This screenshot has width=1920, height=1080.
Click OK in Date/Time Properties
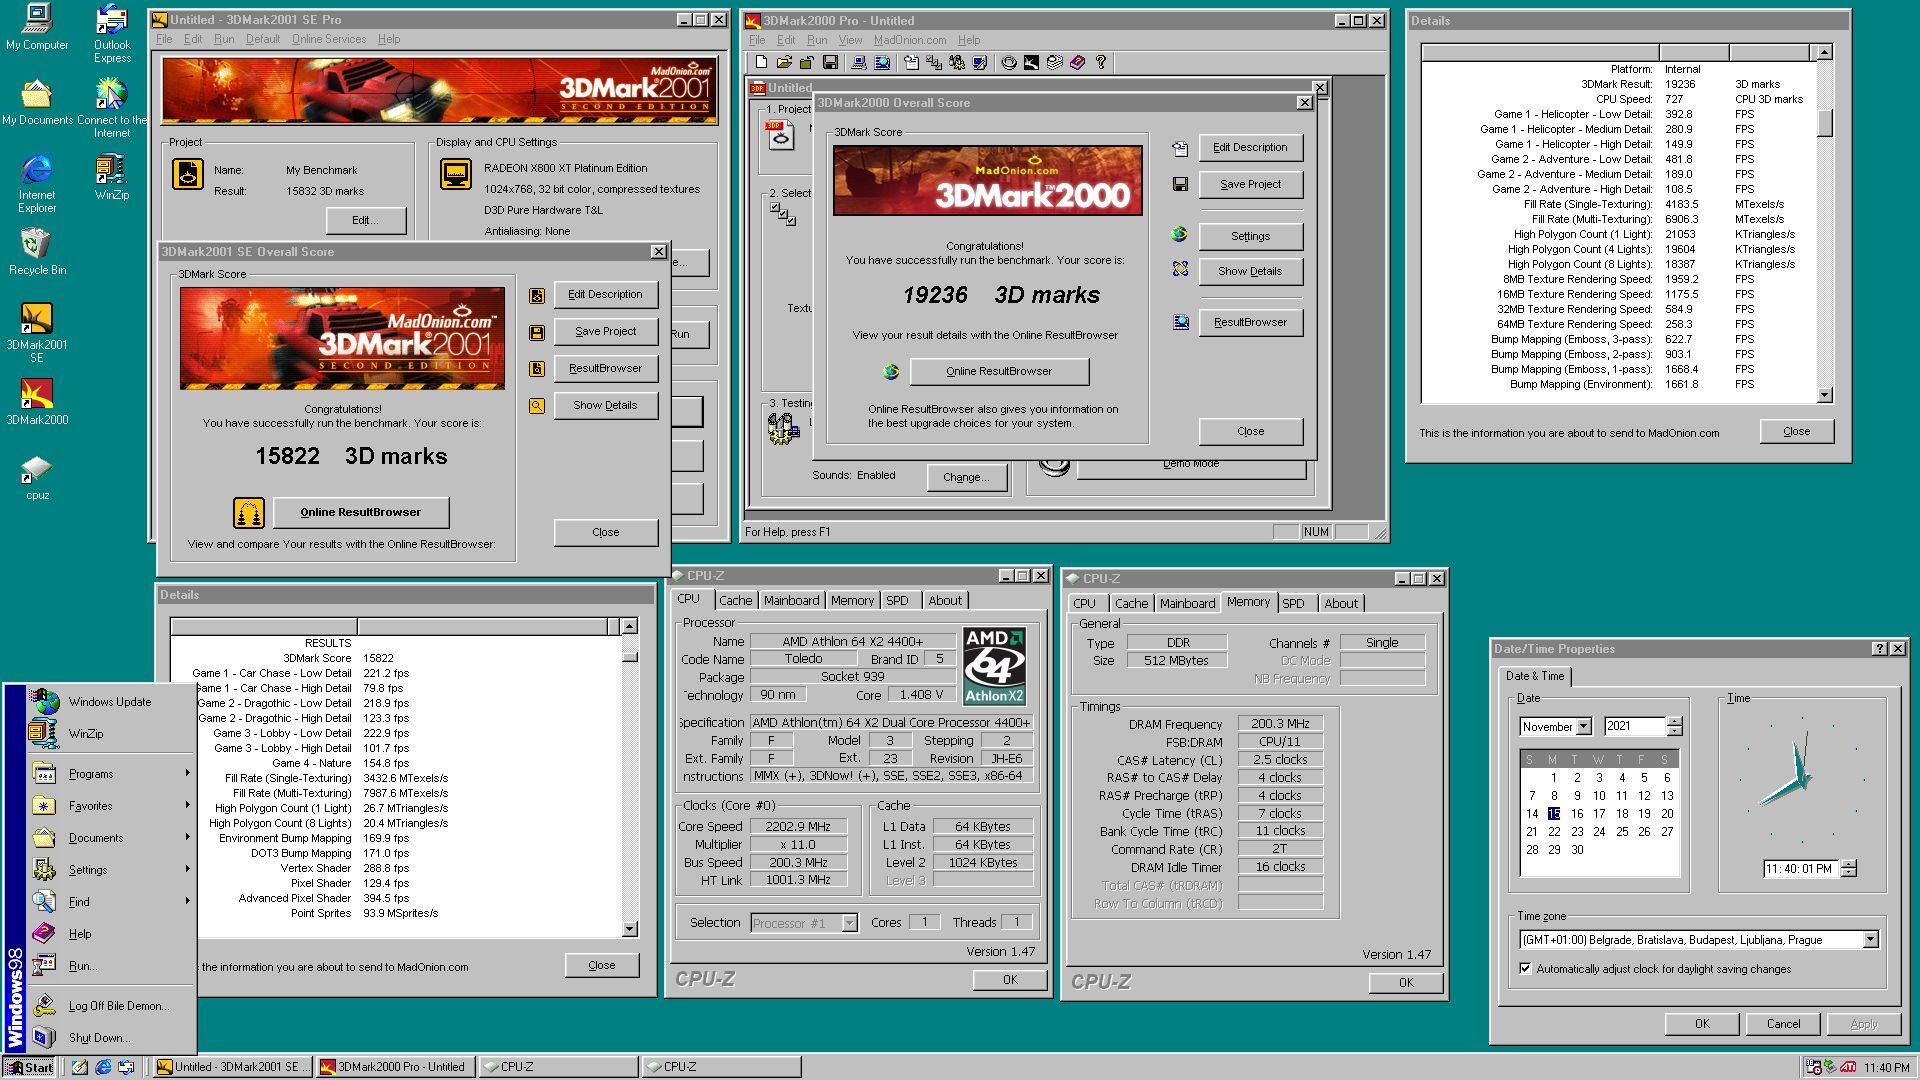(x=1702, y=1023)
